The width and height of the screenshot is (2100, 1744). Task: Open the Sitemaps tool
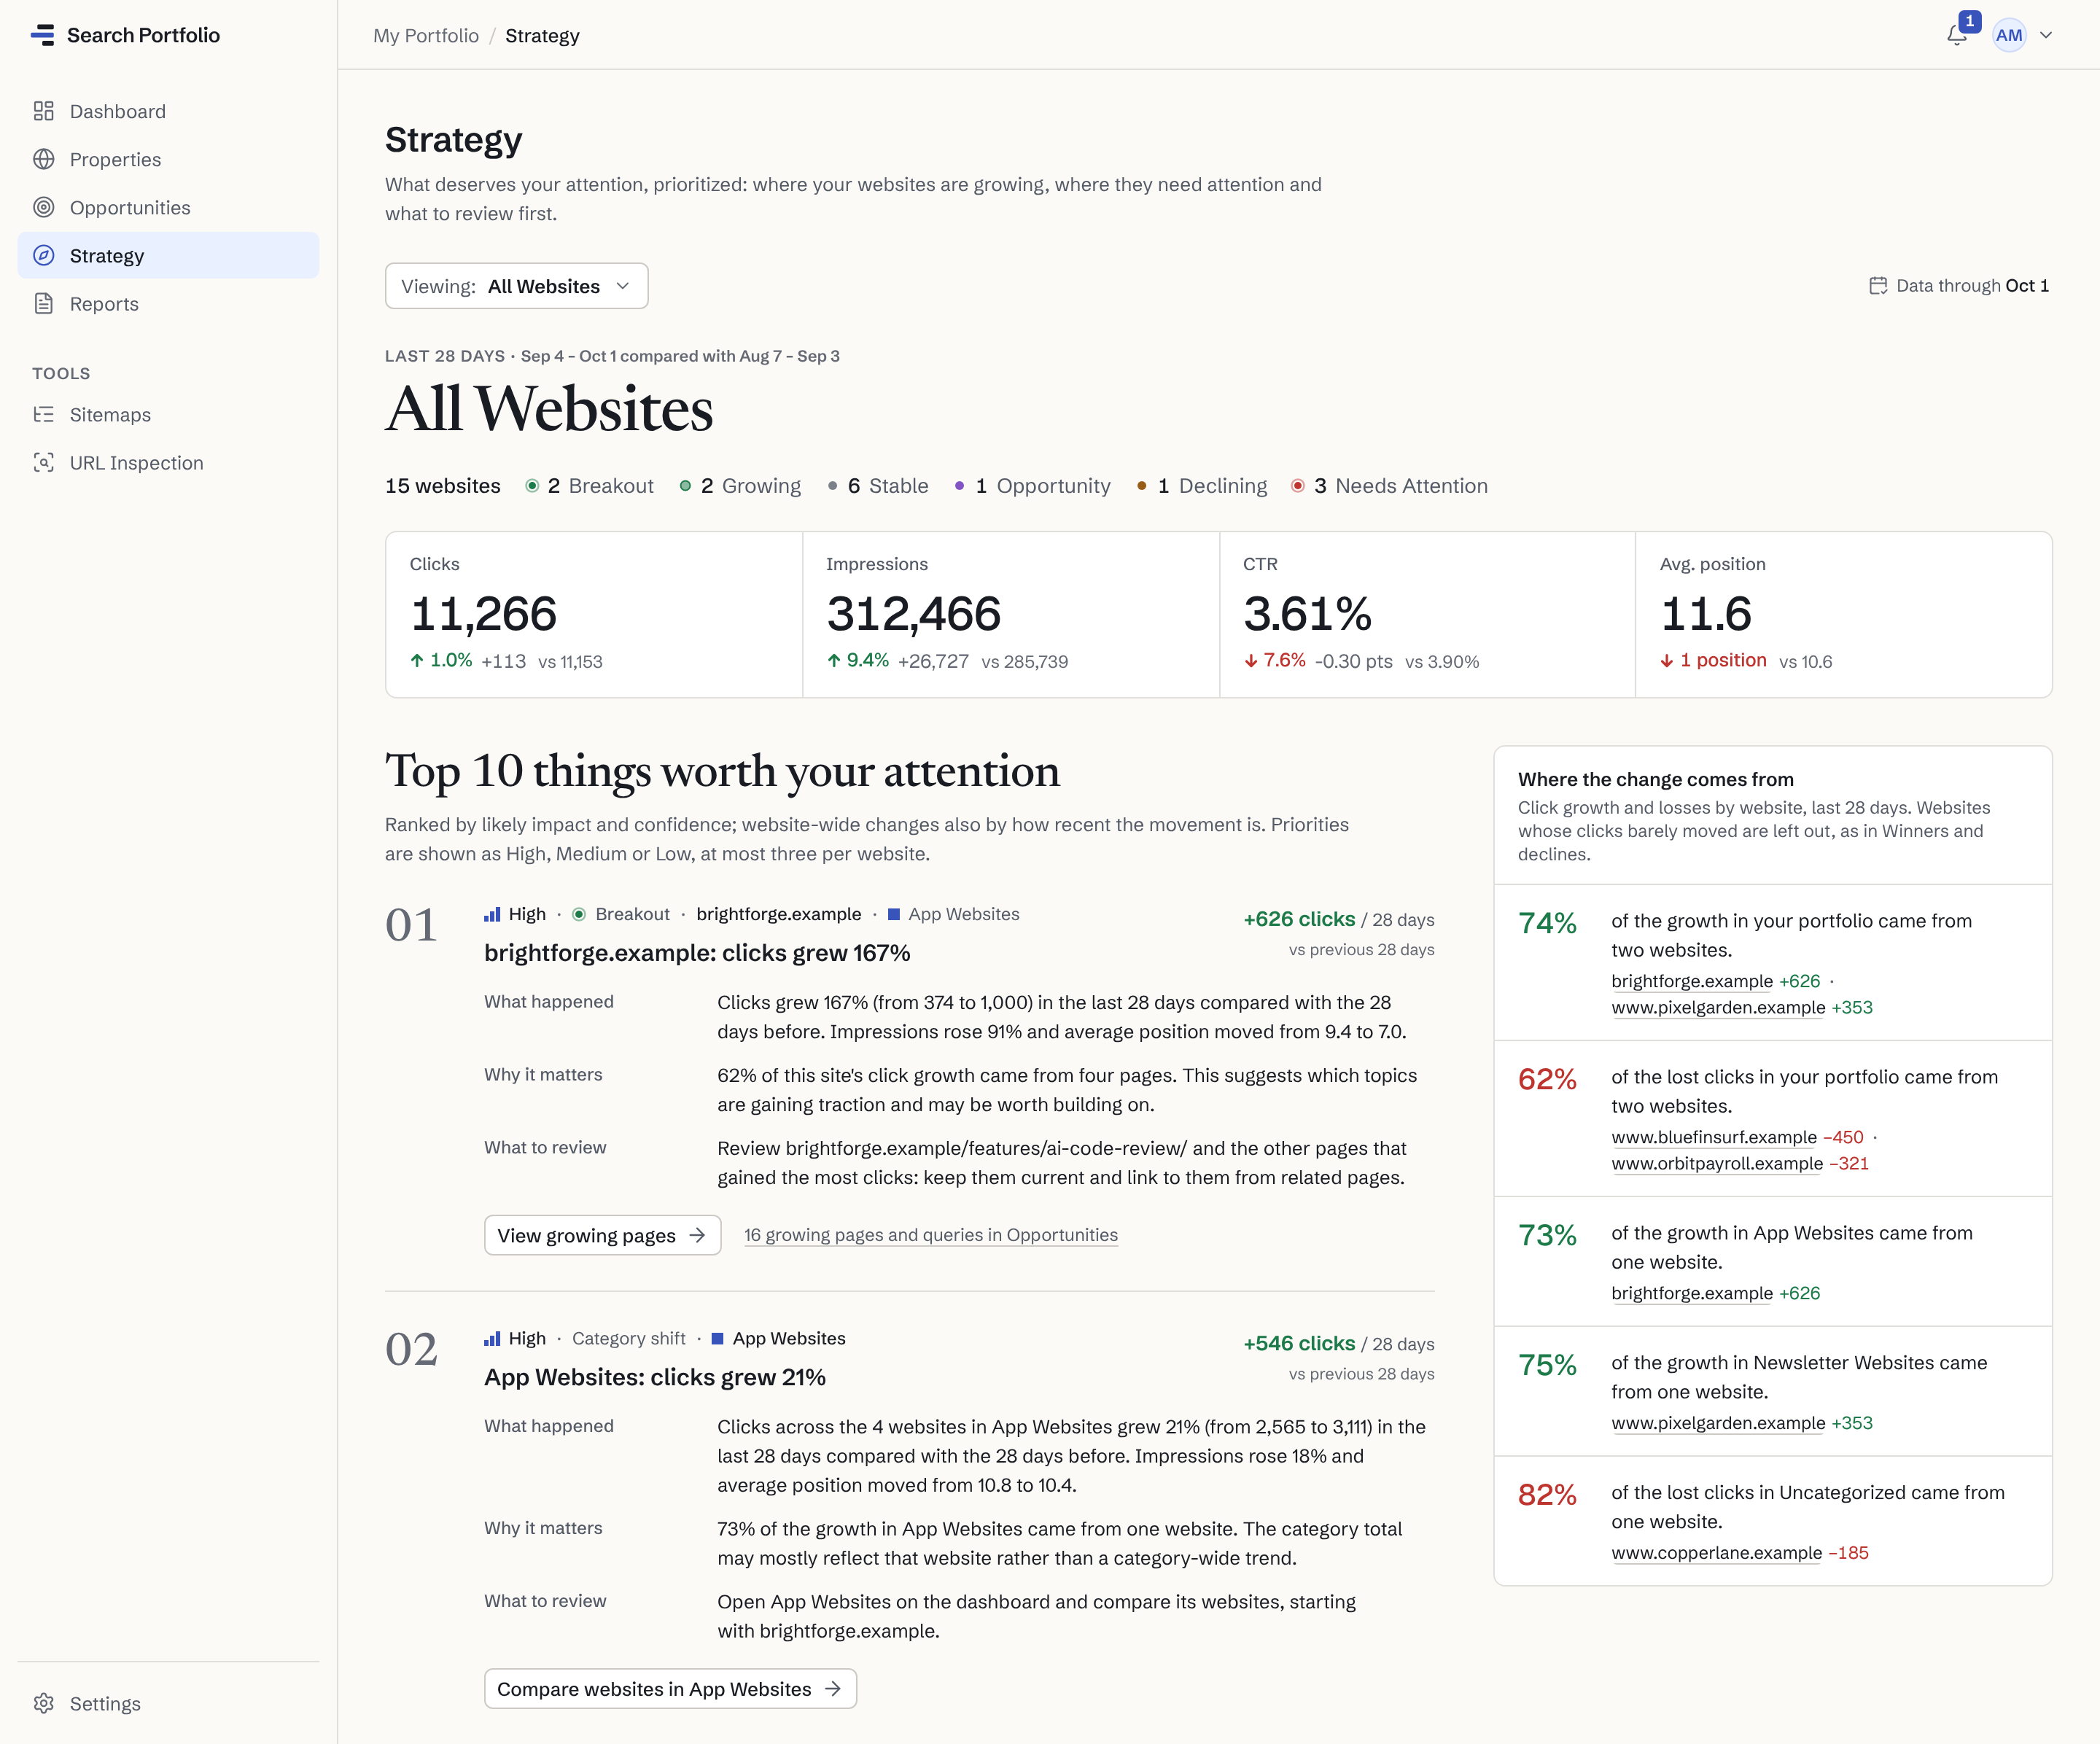[168, 414]
